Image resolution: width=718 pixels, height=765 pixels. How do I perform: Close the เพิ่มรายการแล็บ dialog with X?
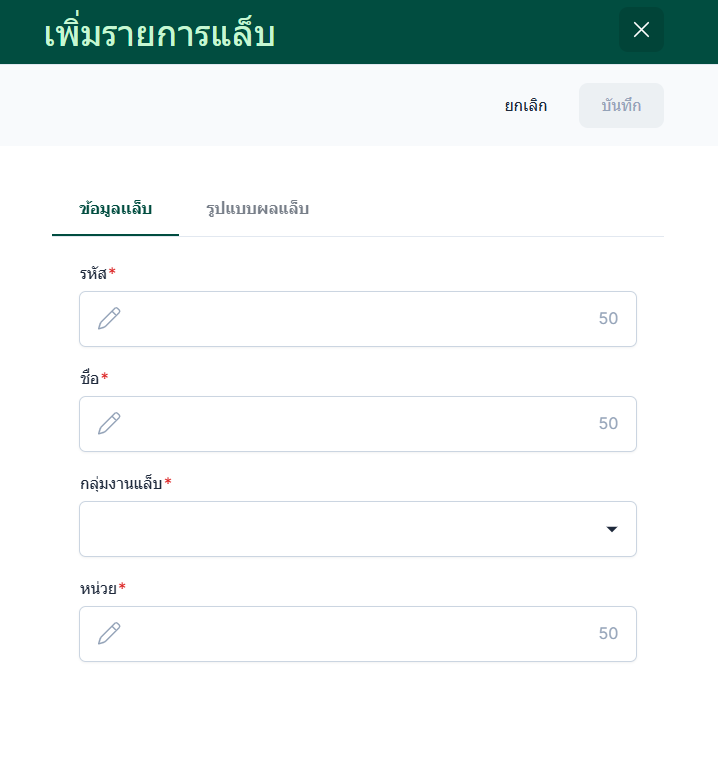641,30
